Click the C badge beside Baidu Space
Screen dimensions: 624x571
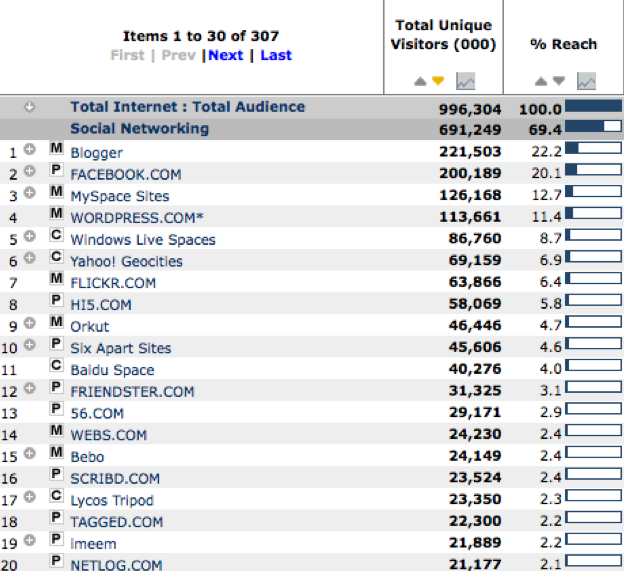pyautogui.click(x=57, y=365)
